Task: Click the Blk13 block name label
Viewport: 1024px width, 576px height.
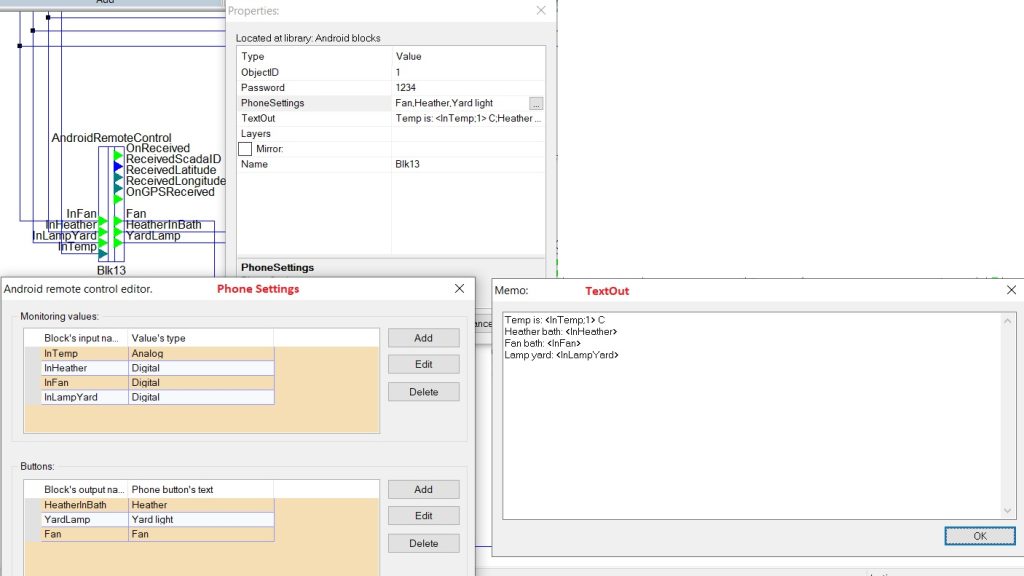Action: coord(111,270)
